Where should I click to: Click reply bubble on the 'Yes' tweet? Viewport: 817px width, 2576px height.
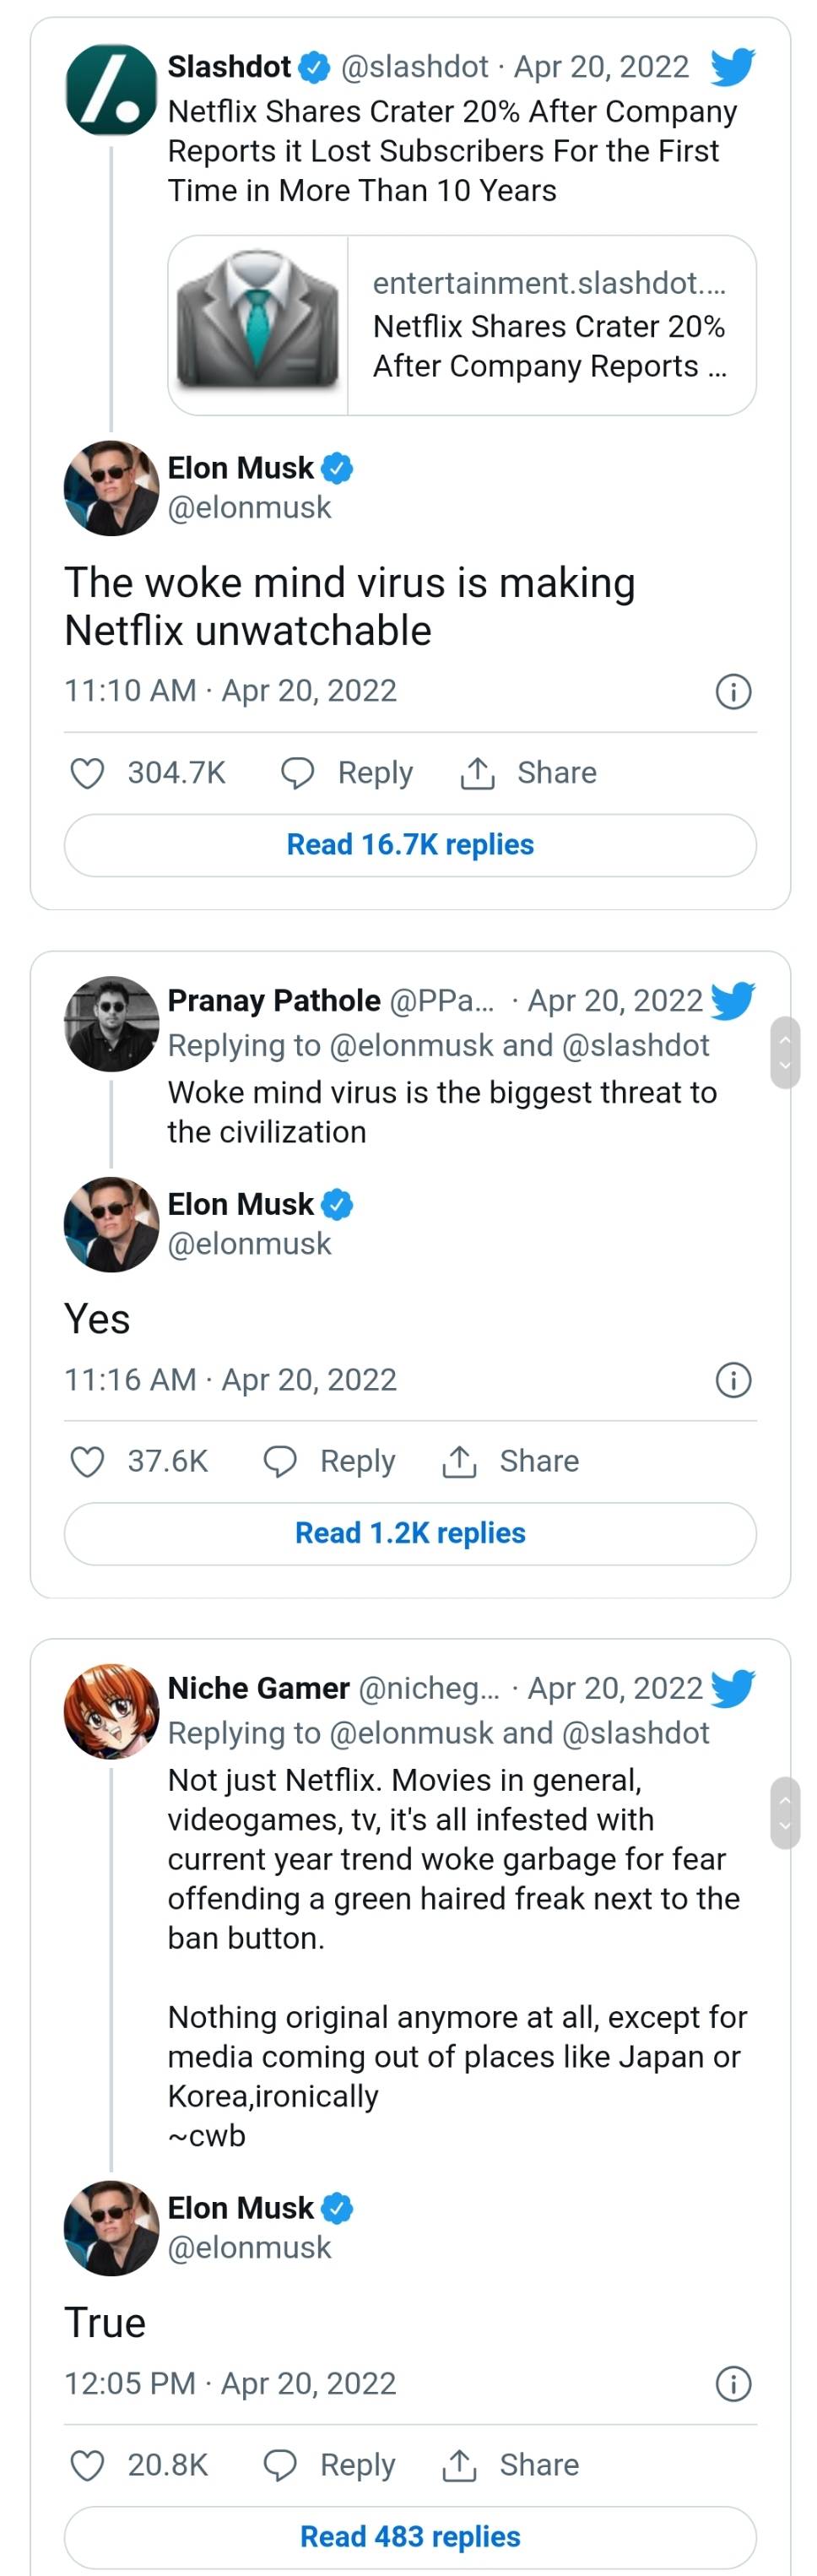click(x=280, y=1461)
